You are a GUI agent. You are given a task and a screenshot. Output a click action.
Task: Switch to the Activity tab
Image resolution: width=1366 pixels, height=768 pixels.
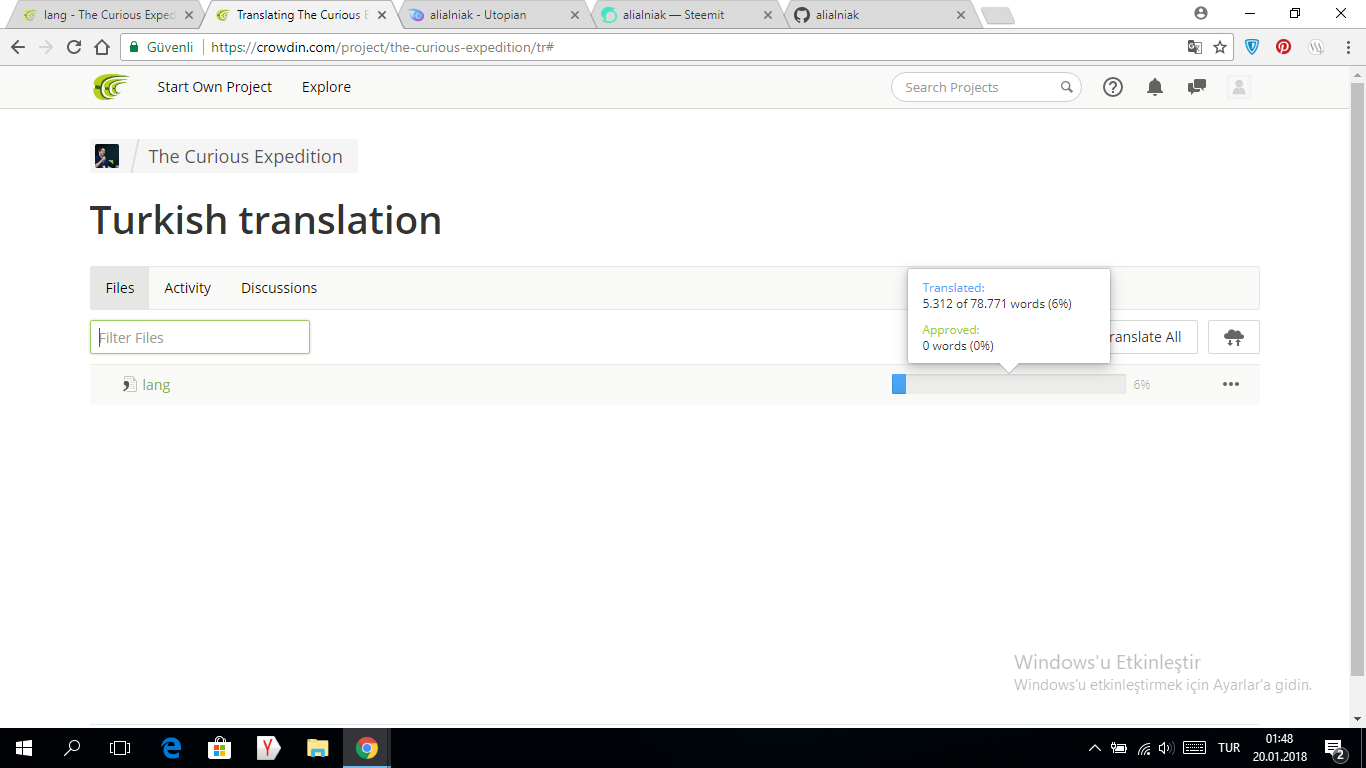[188, 288]
